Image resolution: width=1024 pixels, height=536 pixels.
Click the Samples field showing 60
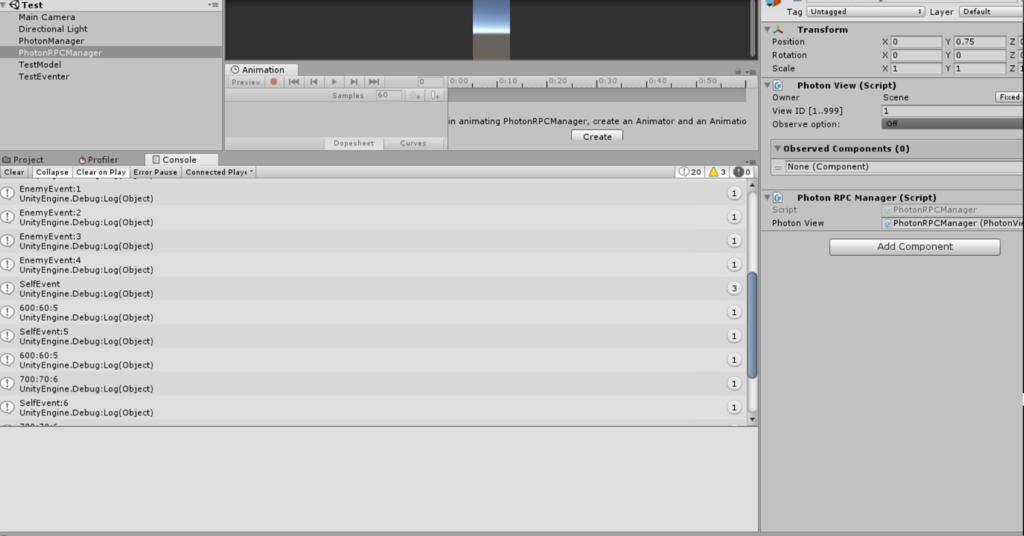[389, 95]
